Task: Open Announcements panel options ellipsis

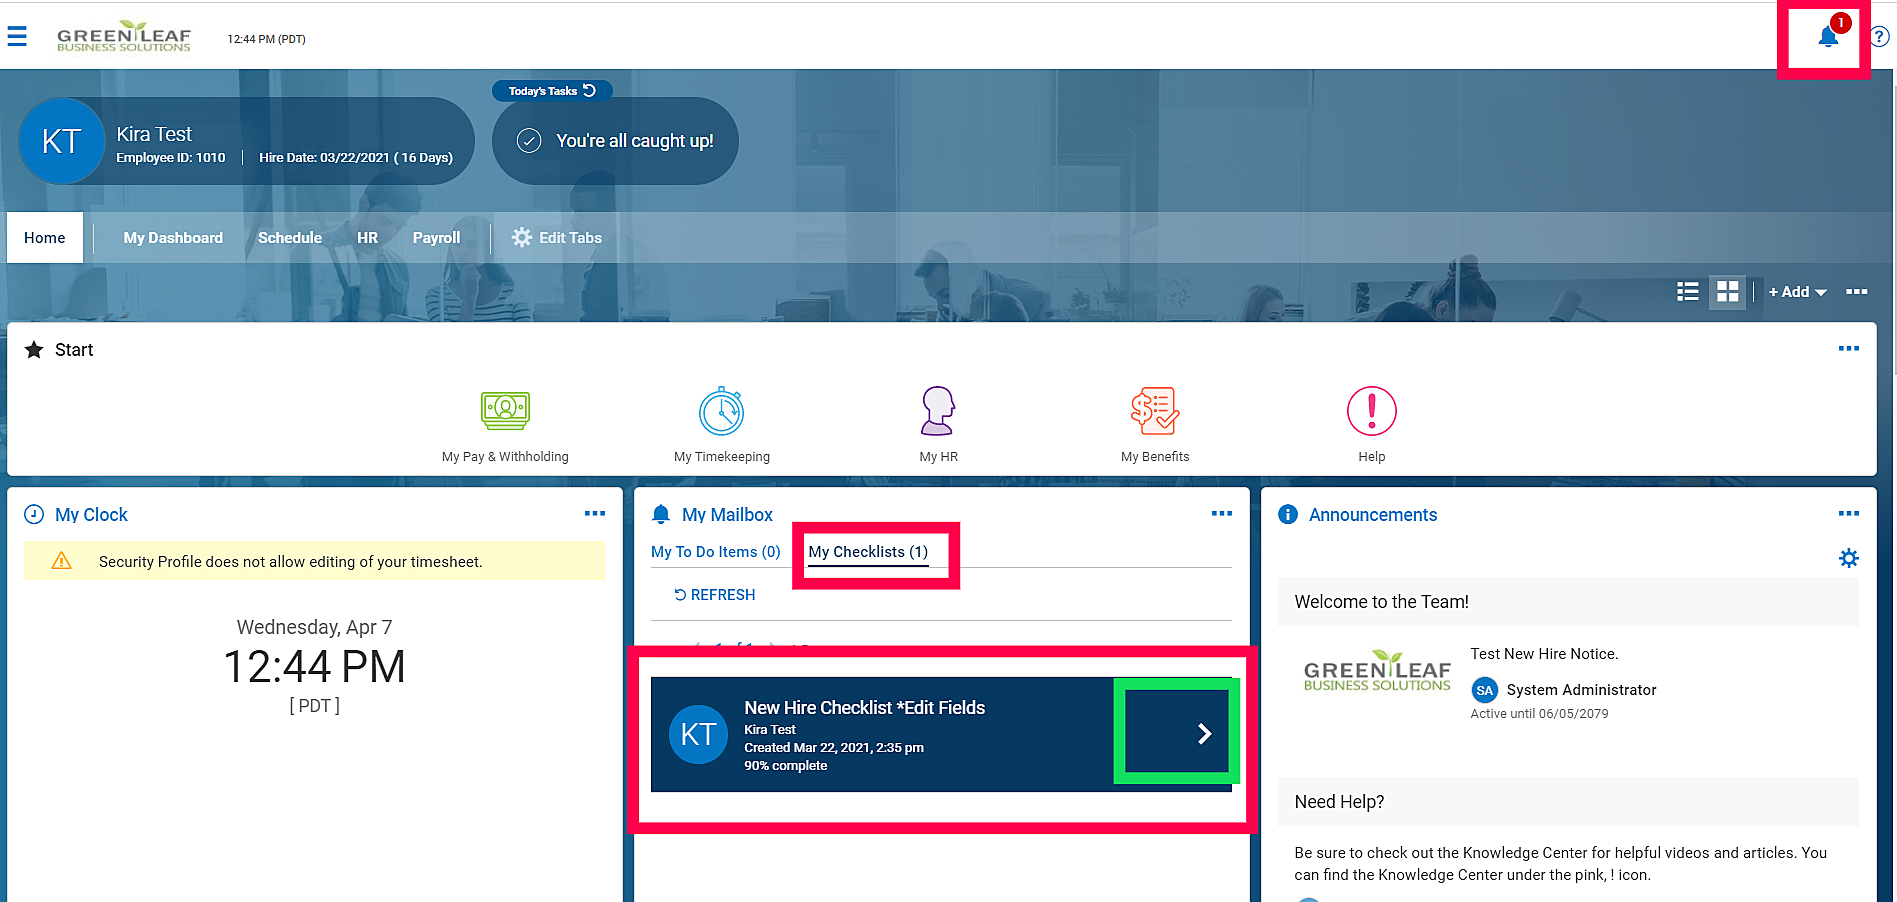Action: click(1849, 514)
